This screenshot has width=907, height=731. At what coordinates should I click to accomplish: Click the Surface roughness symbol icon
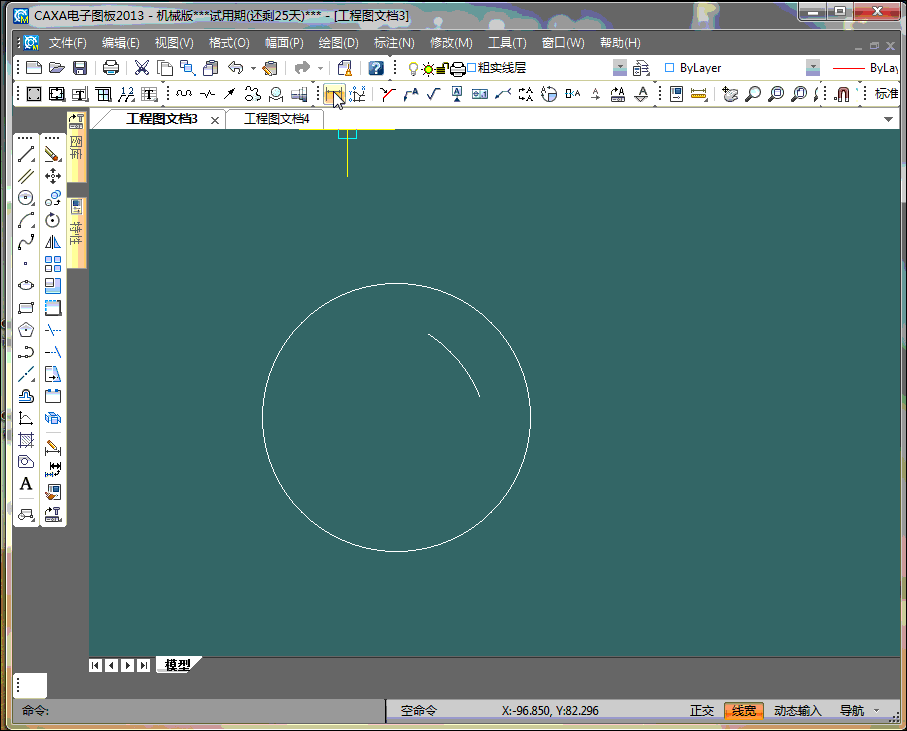coord(434,94)
